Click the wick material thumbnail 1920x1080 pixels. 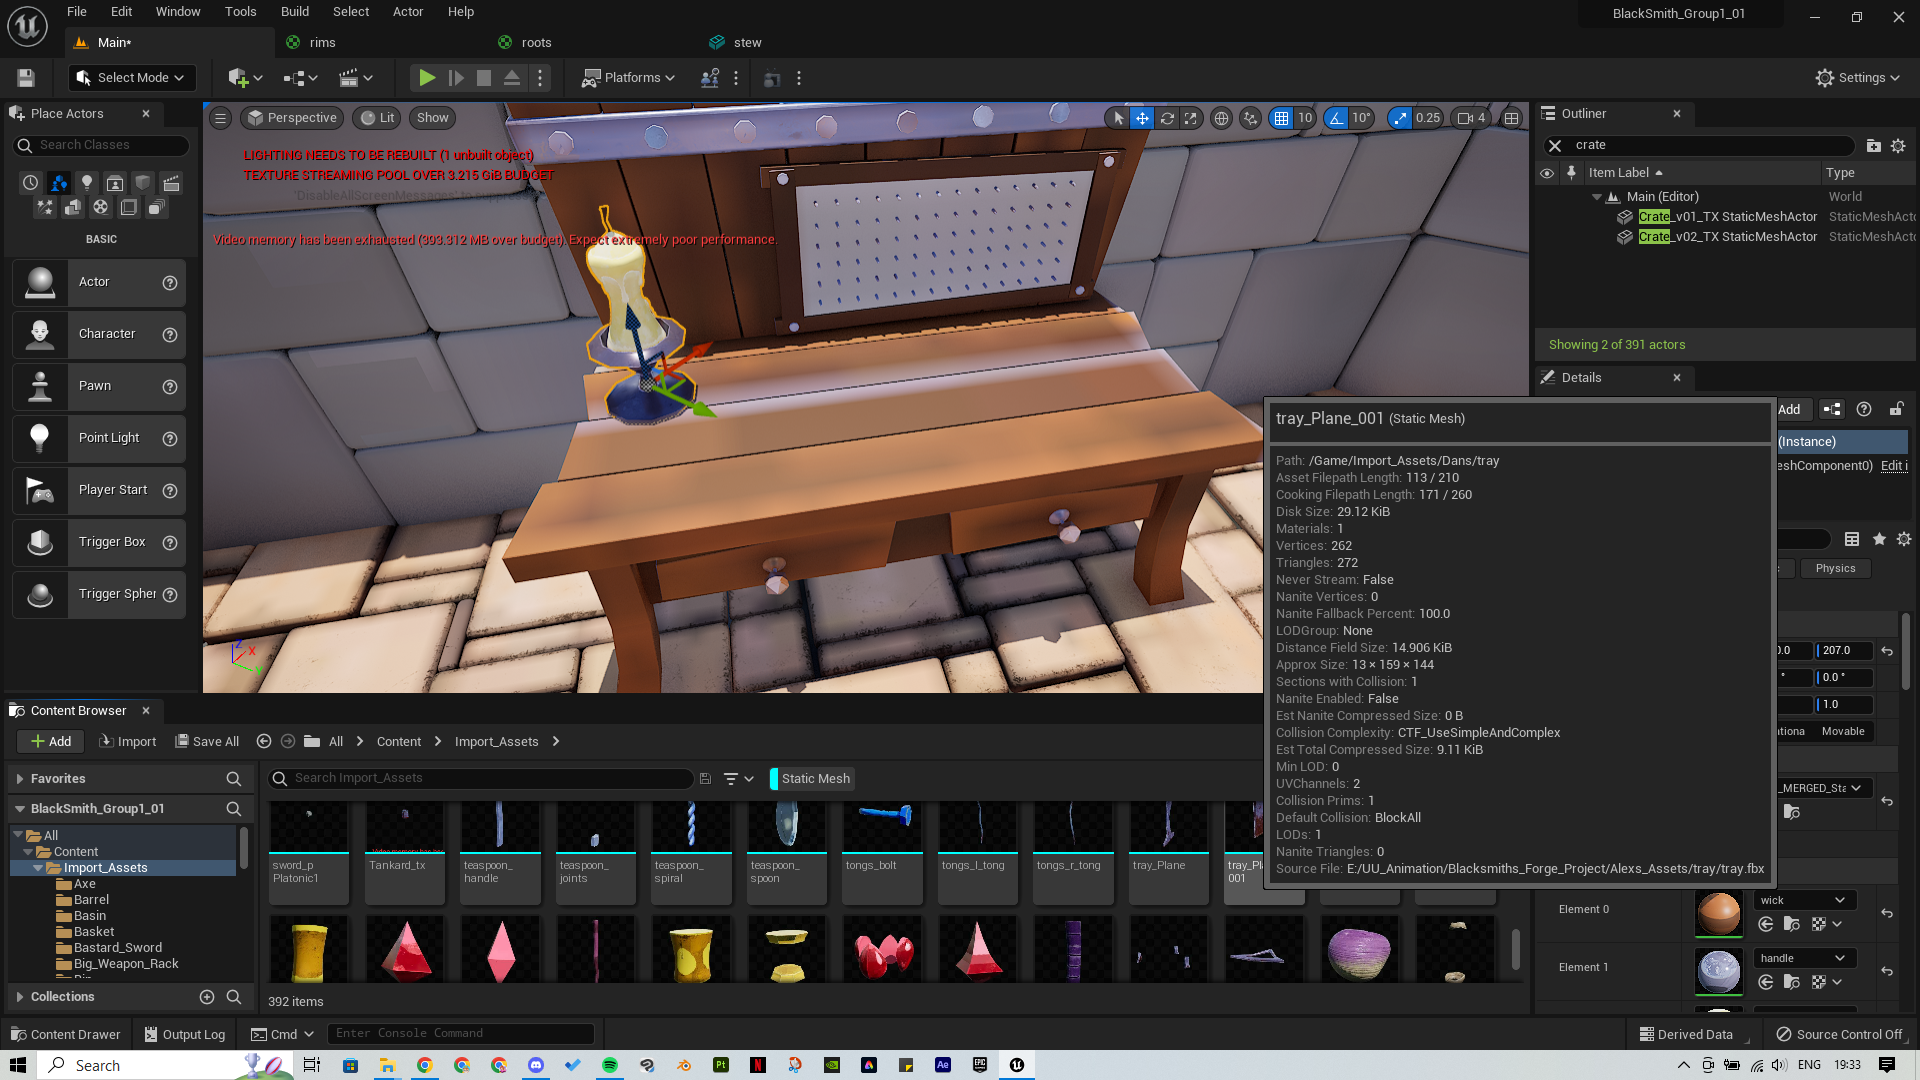(1719, 913)
